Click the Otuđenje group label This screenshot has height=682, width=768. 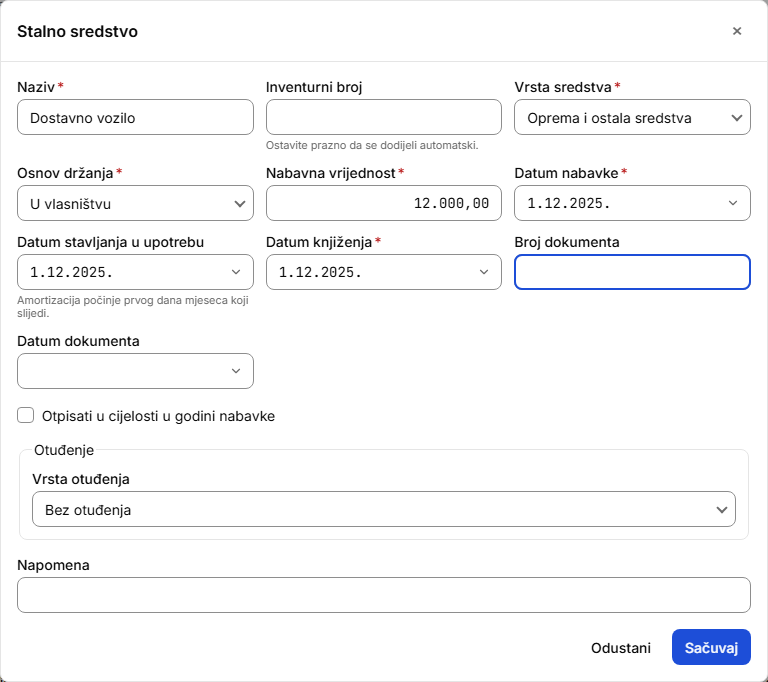pyautogui.click(x=64, y=450)
